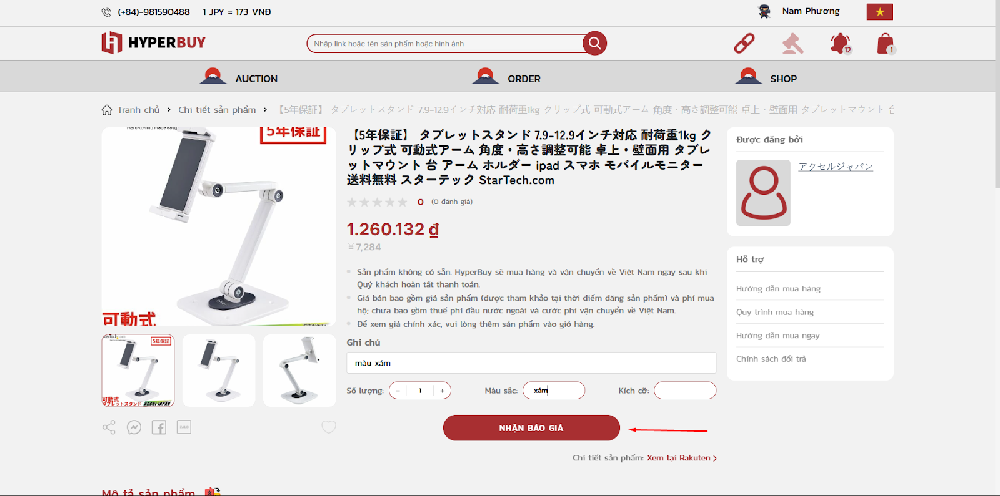Click the Kích cỡ size input field

(x=685, y=390)
